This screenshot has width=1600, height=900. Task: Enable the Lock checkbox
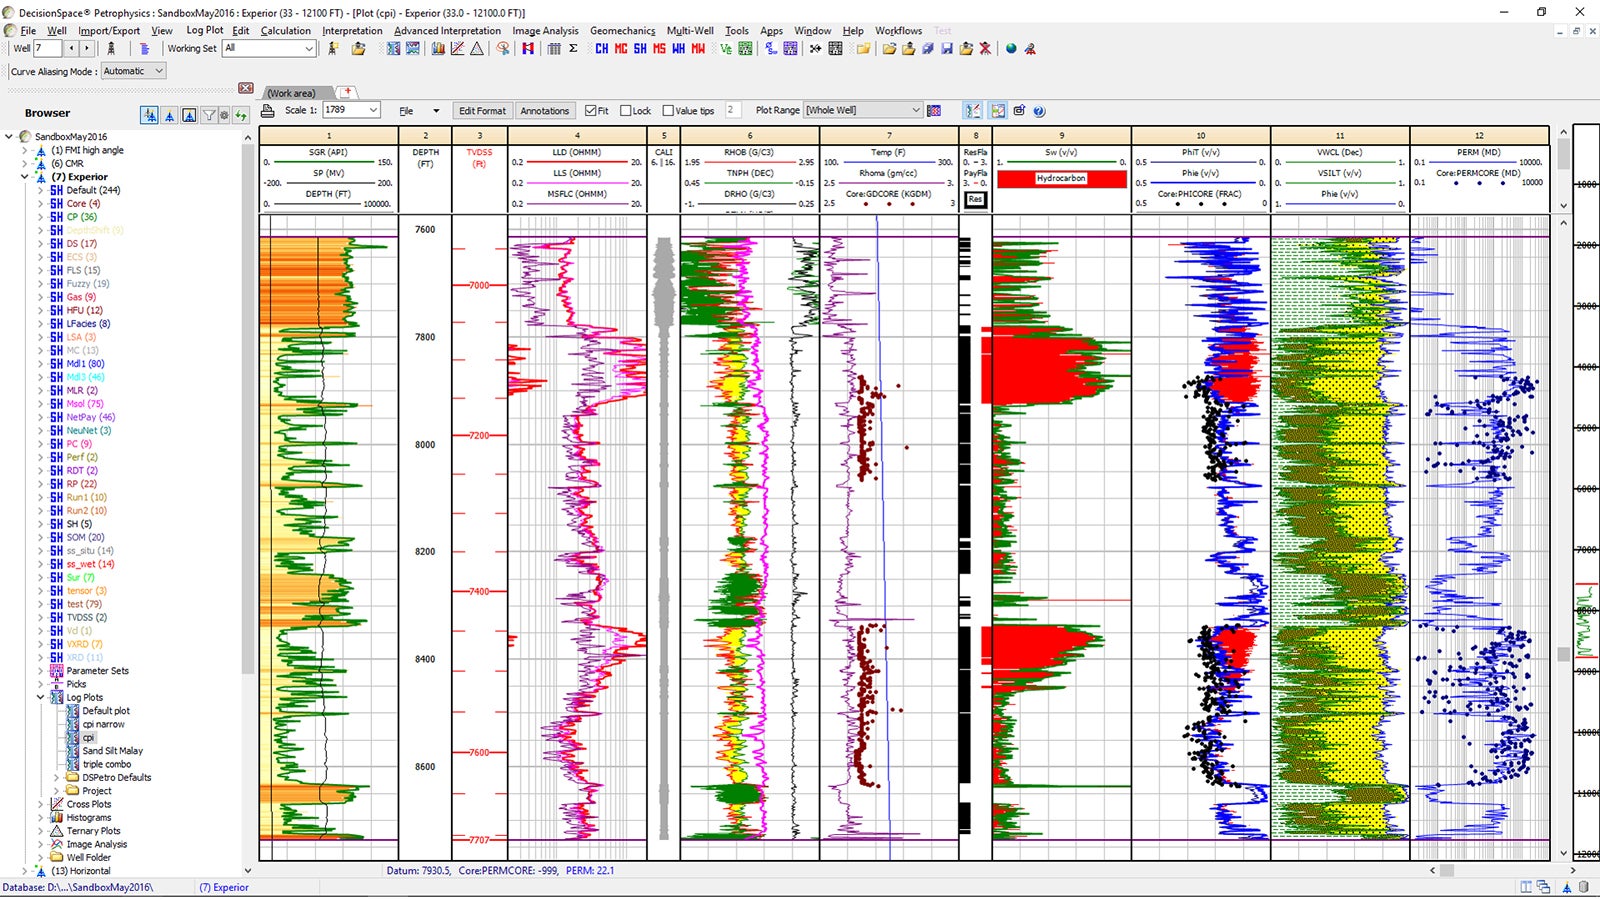[626, 111]
